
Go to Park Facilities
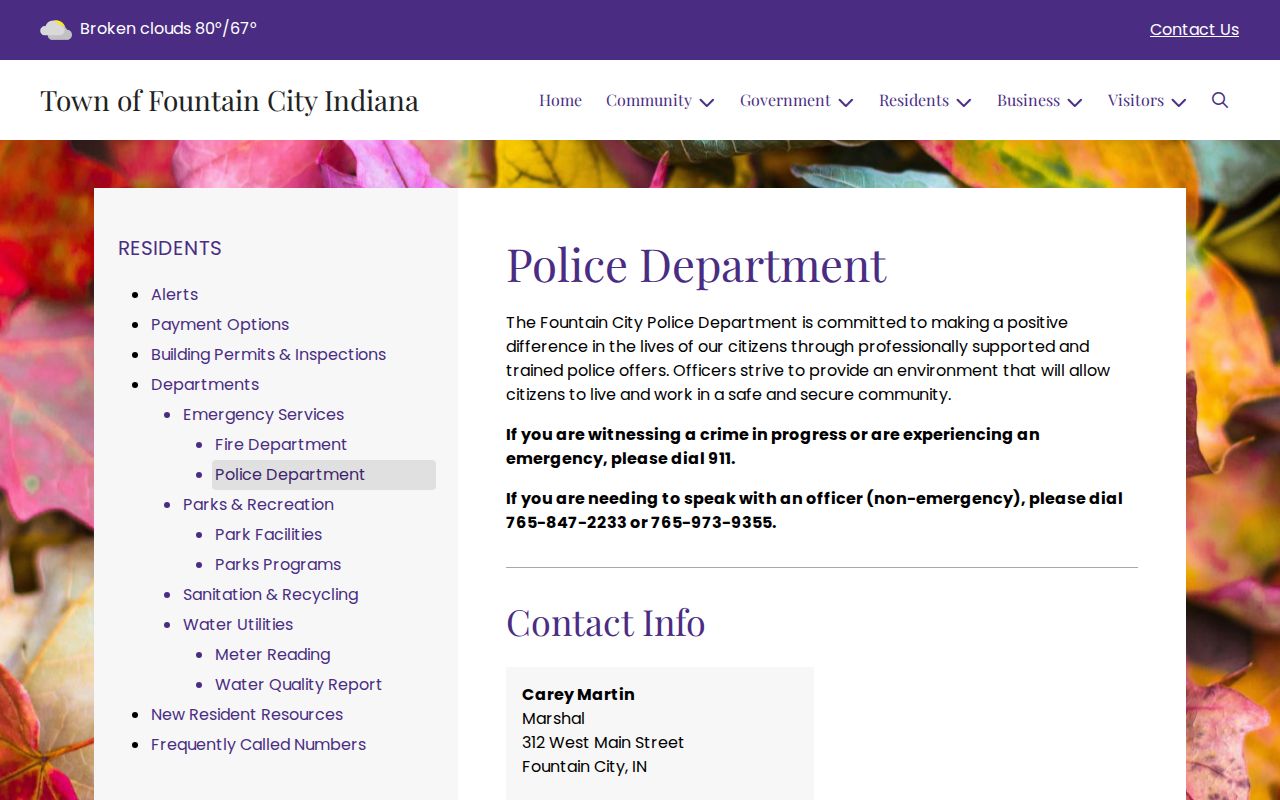(268, 534)
